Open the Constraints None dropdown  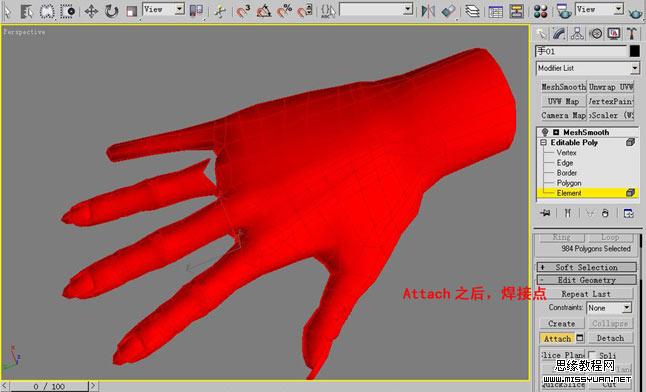click(609, 307)
